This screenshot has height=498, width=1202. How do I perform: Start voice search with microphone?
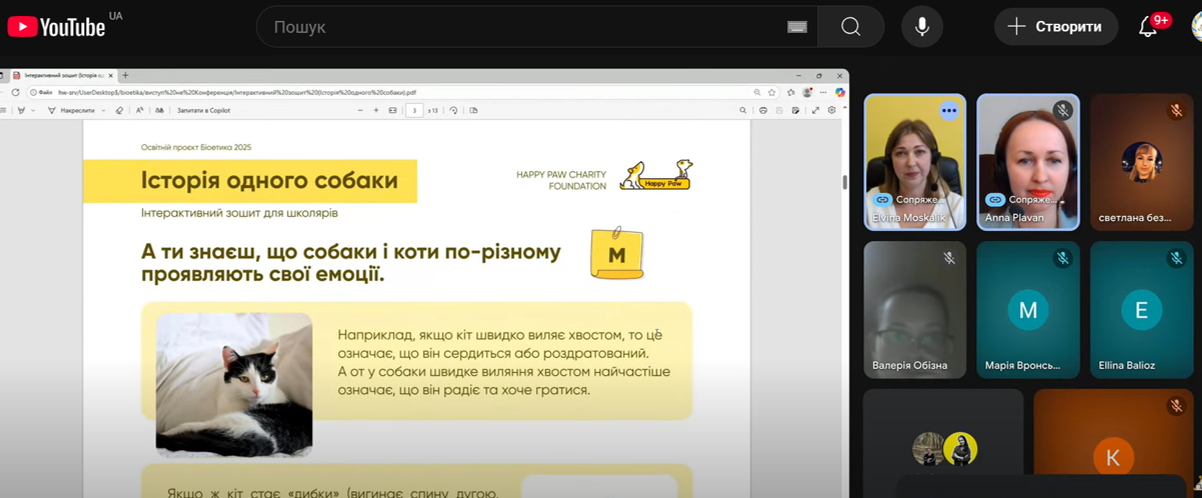[x=921, y=27]
